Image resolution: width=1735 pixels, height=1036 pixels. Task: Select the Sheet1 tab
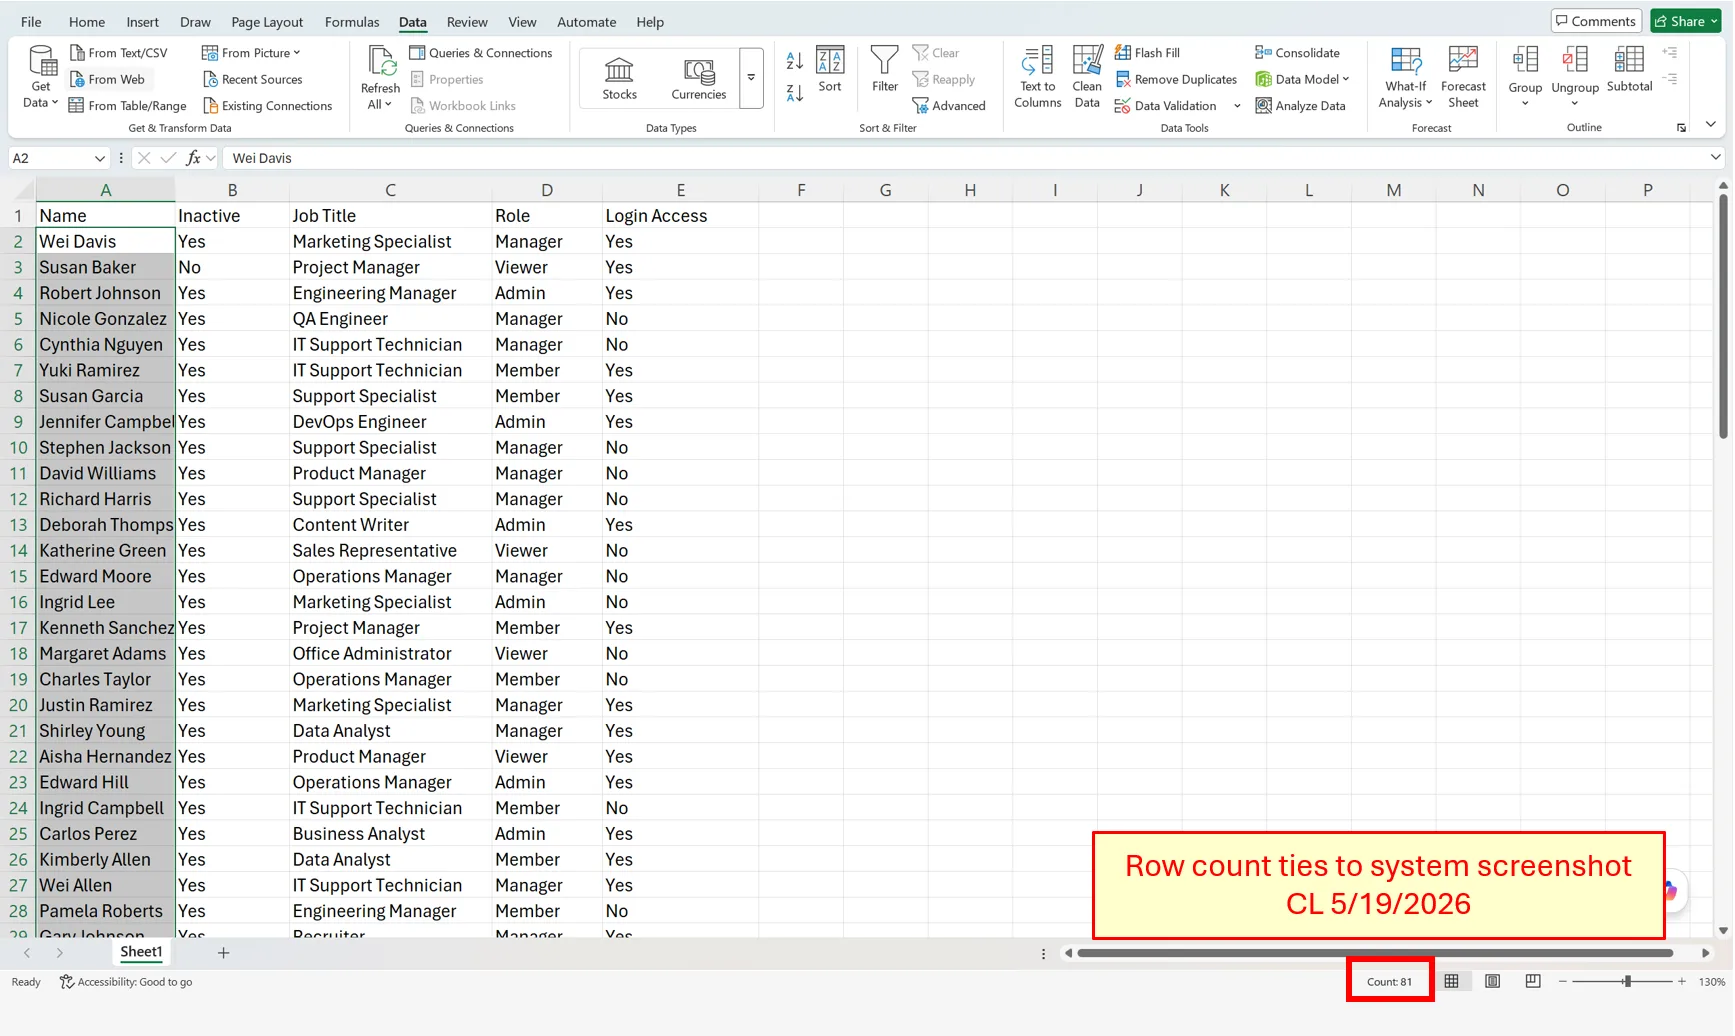(x=141, y=952)
